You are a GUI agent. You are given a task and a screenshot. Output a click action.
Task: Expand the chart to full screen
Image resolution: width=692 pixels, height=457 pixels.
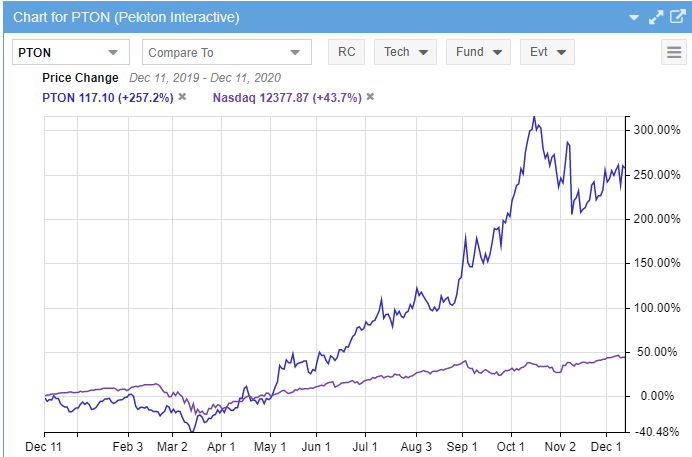click(656, 17)
